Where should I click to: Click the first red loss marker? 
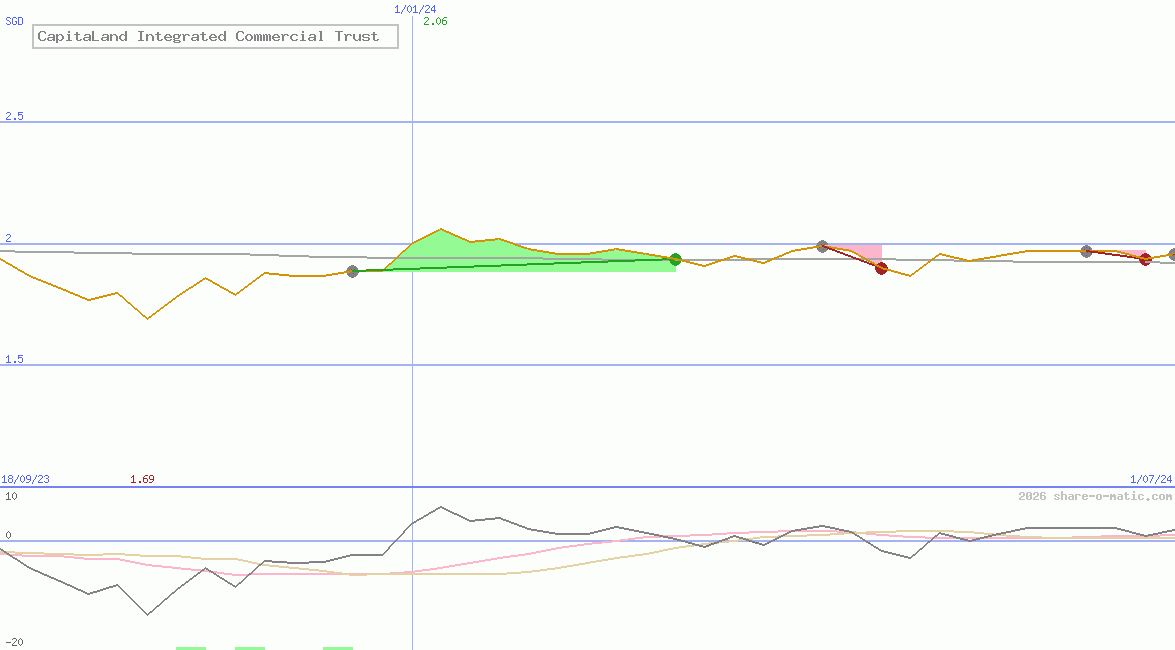(881, 268)
